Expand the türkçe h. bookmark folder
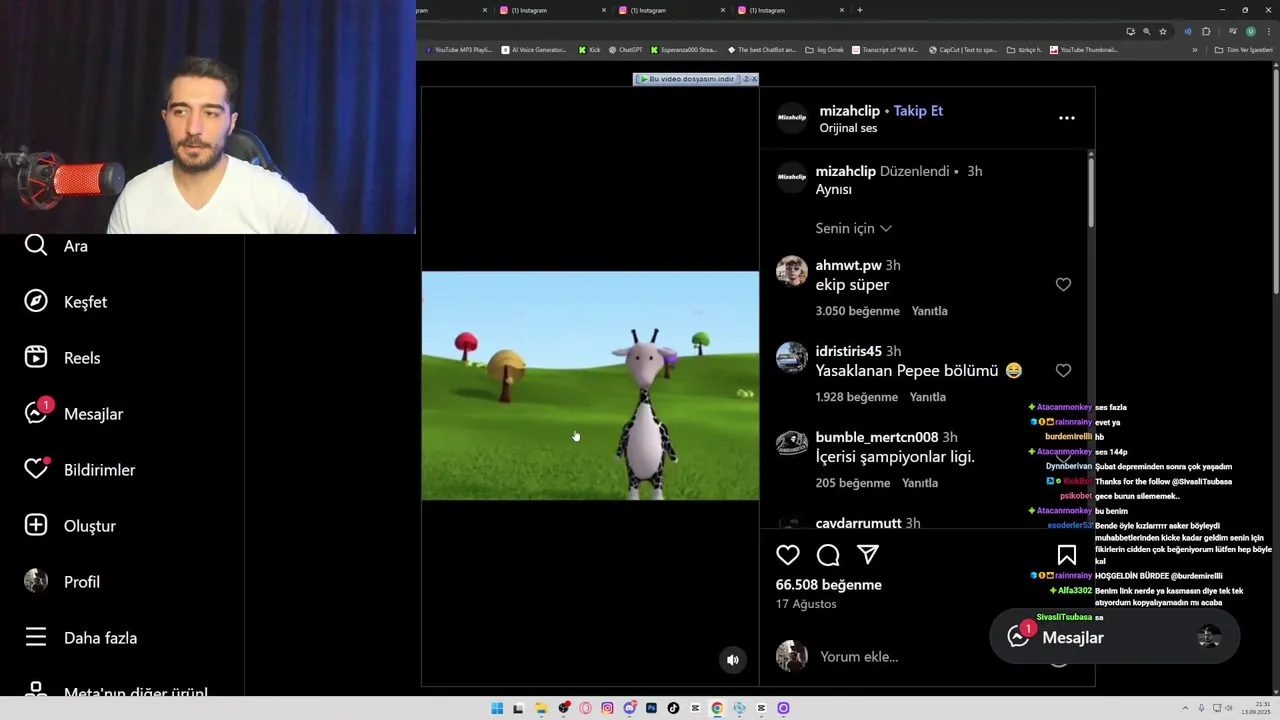 pyautogui.click(x=1024, y=49)
